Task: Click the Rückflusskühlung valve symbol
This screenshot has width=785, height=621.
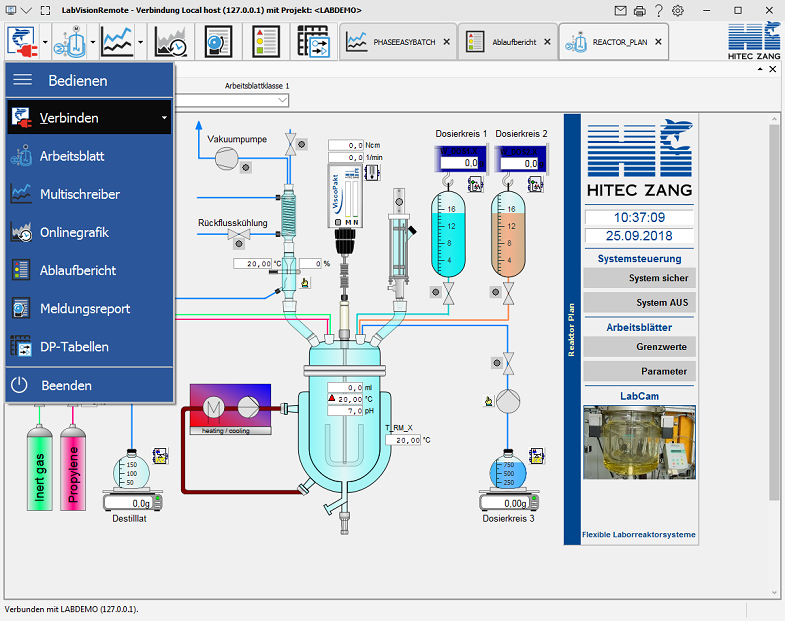Action: point(239,233)
